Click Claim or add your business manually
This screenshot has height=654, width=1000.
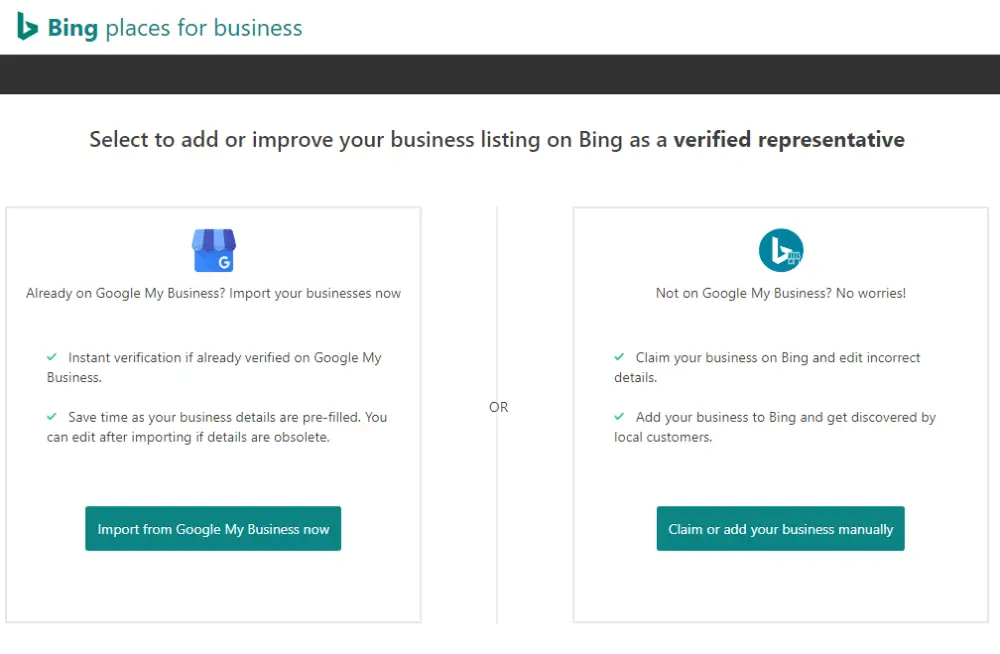[x=781, y=528]
